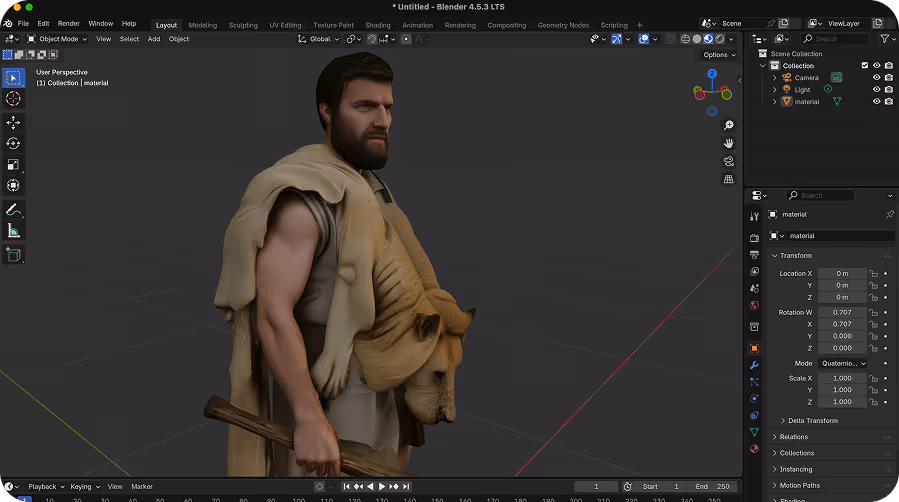Select the Measure tool
The image size is (899, 502).
click(13, 231)
